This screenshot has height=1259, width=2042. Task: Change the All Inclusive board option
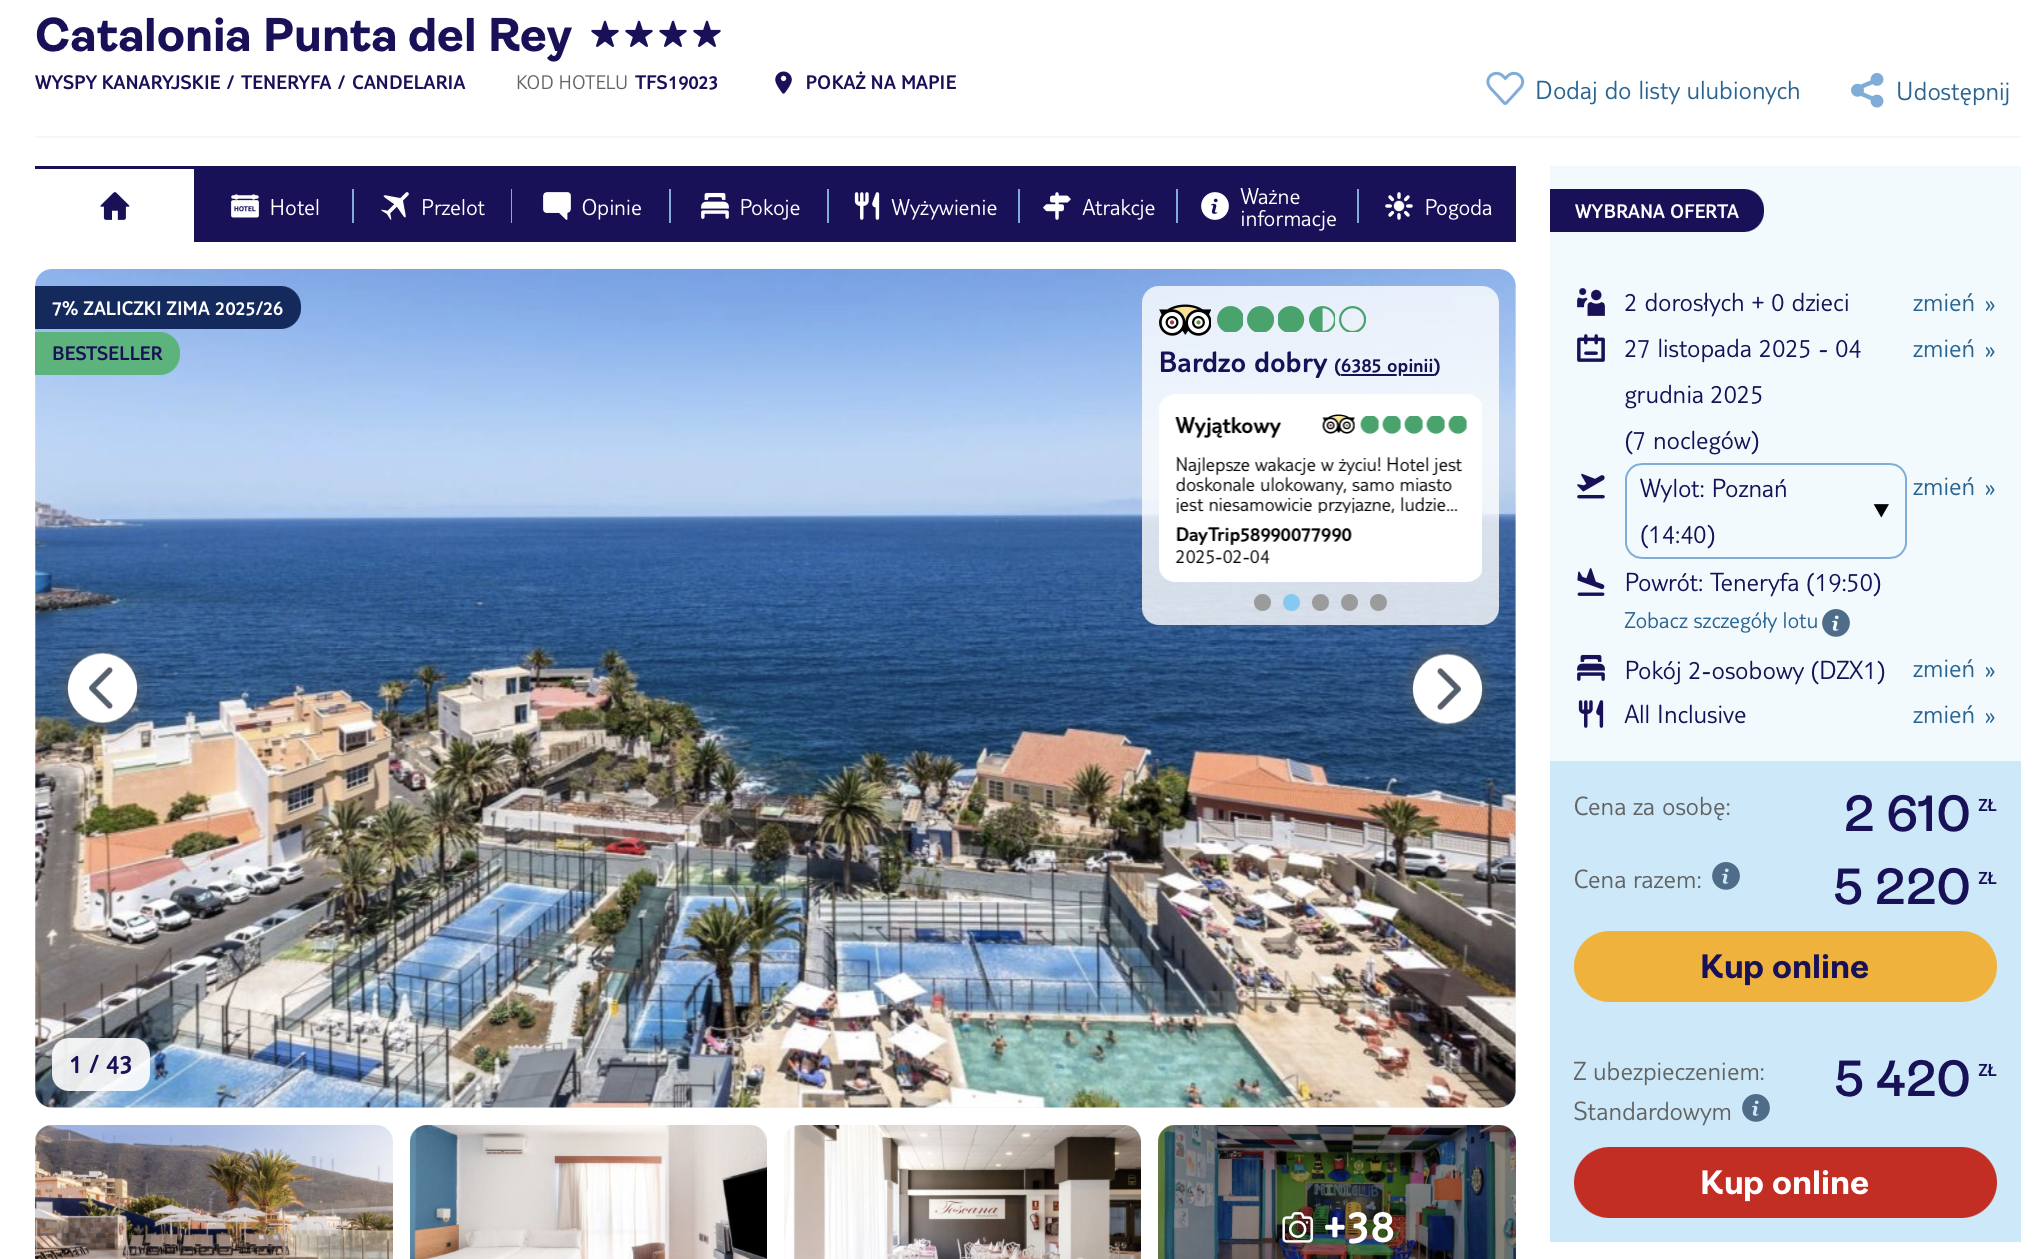tap(1952, 715)
